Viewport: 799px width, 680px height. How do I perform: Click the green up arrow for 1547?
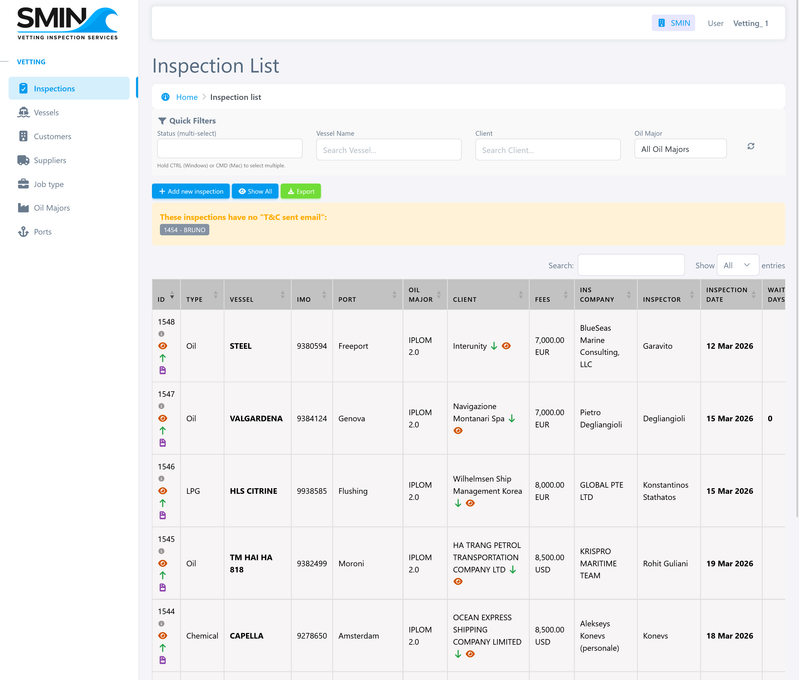(163, 430)
